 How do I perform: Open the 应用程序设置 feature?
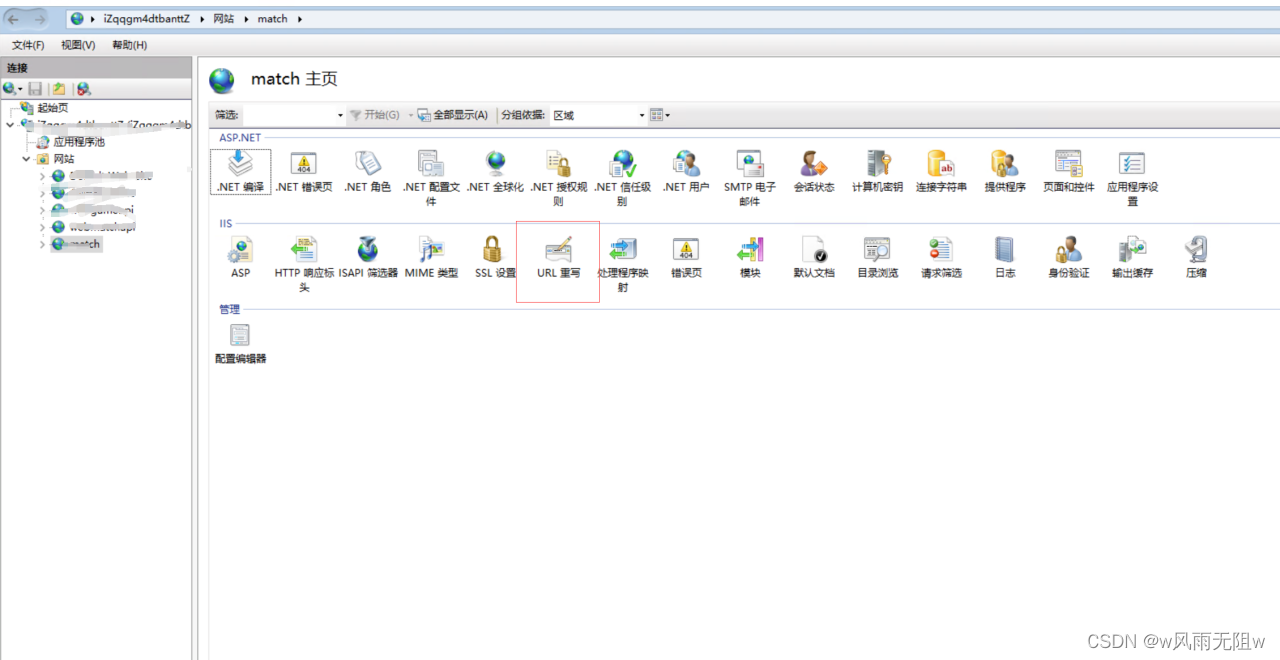(x=1132, y=178)
